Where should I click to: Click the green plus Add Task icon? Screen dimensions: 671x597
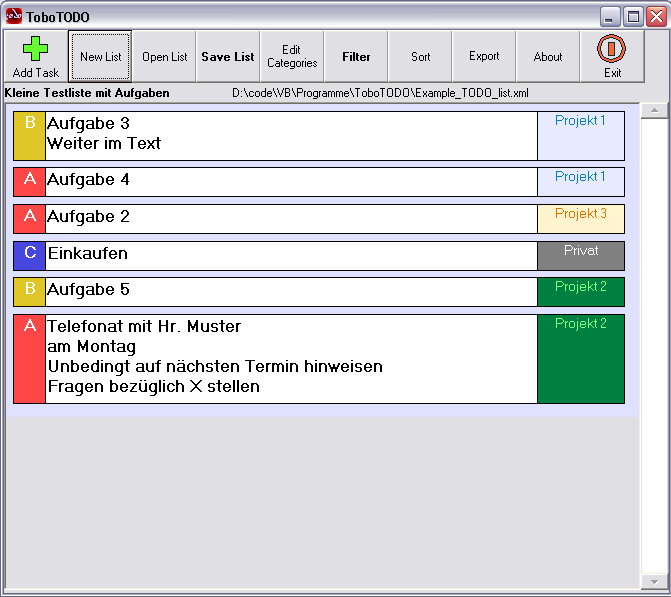click(x=36, y=49)
